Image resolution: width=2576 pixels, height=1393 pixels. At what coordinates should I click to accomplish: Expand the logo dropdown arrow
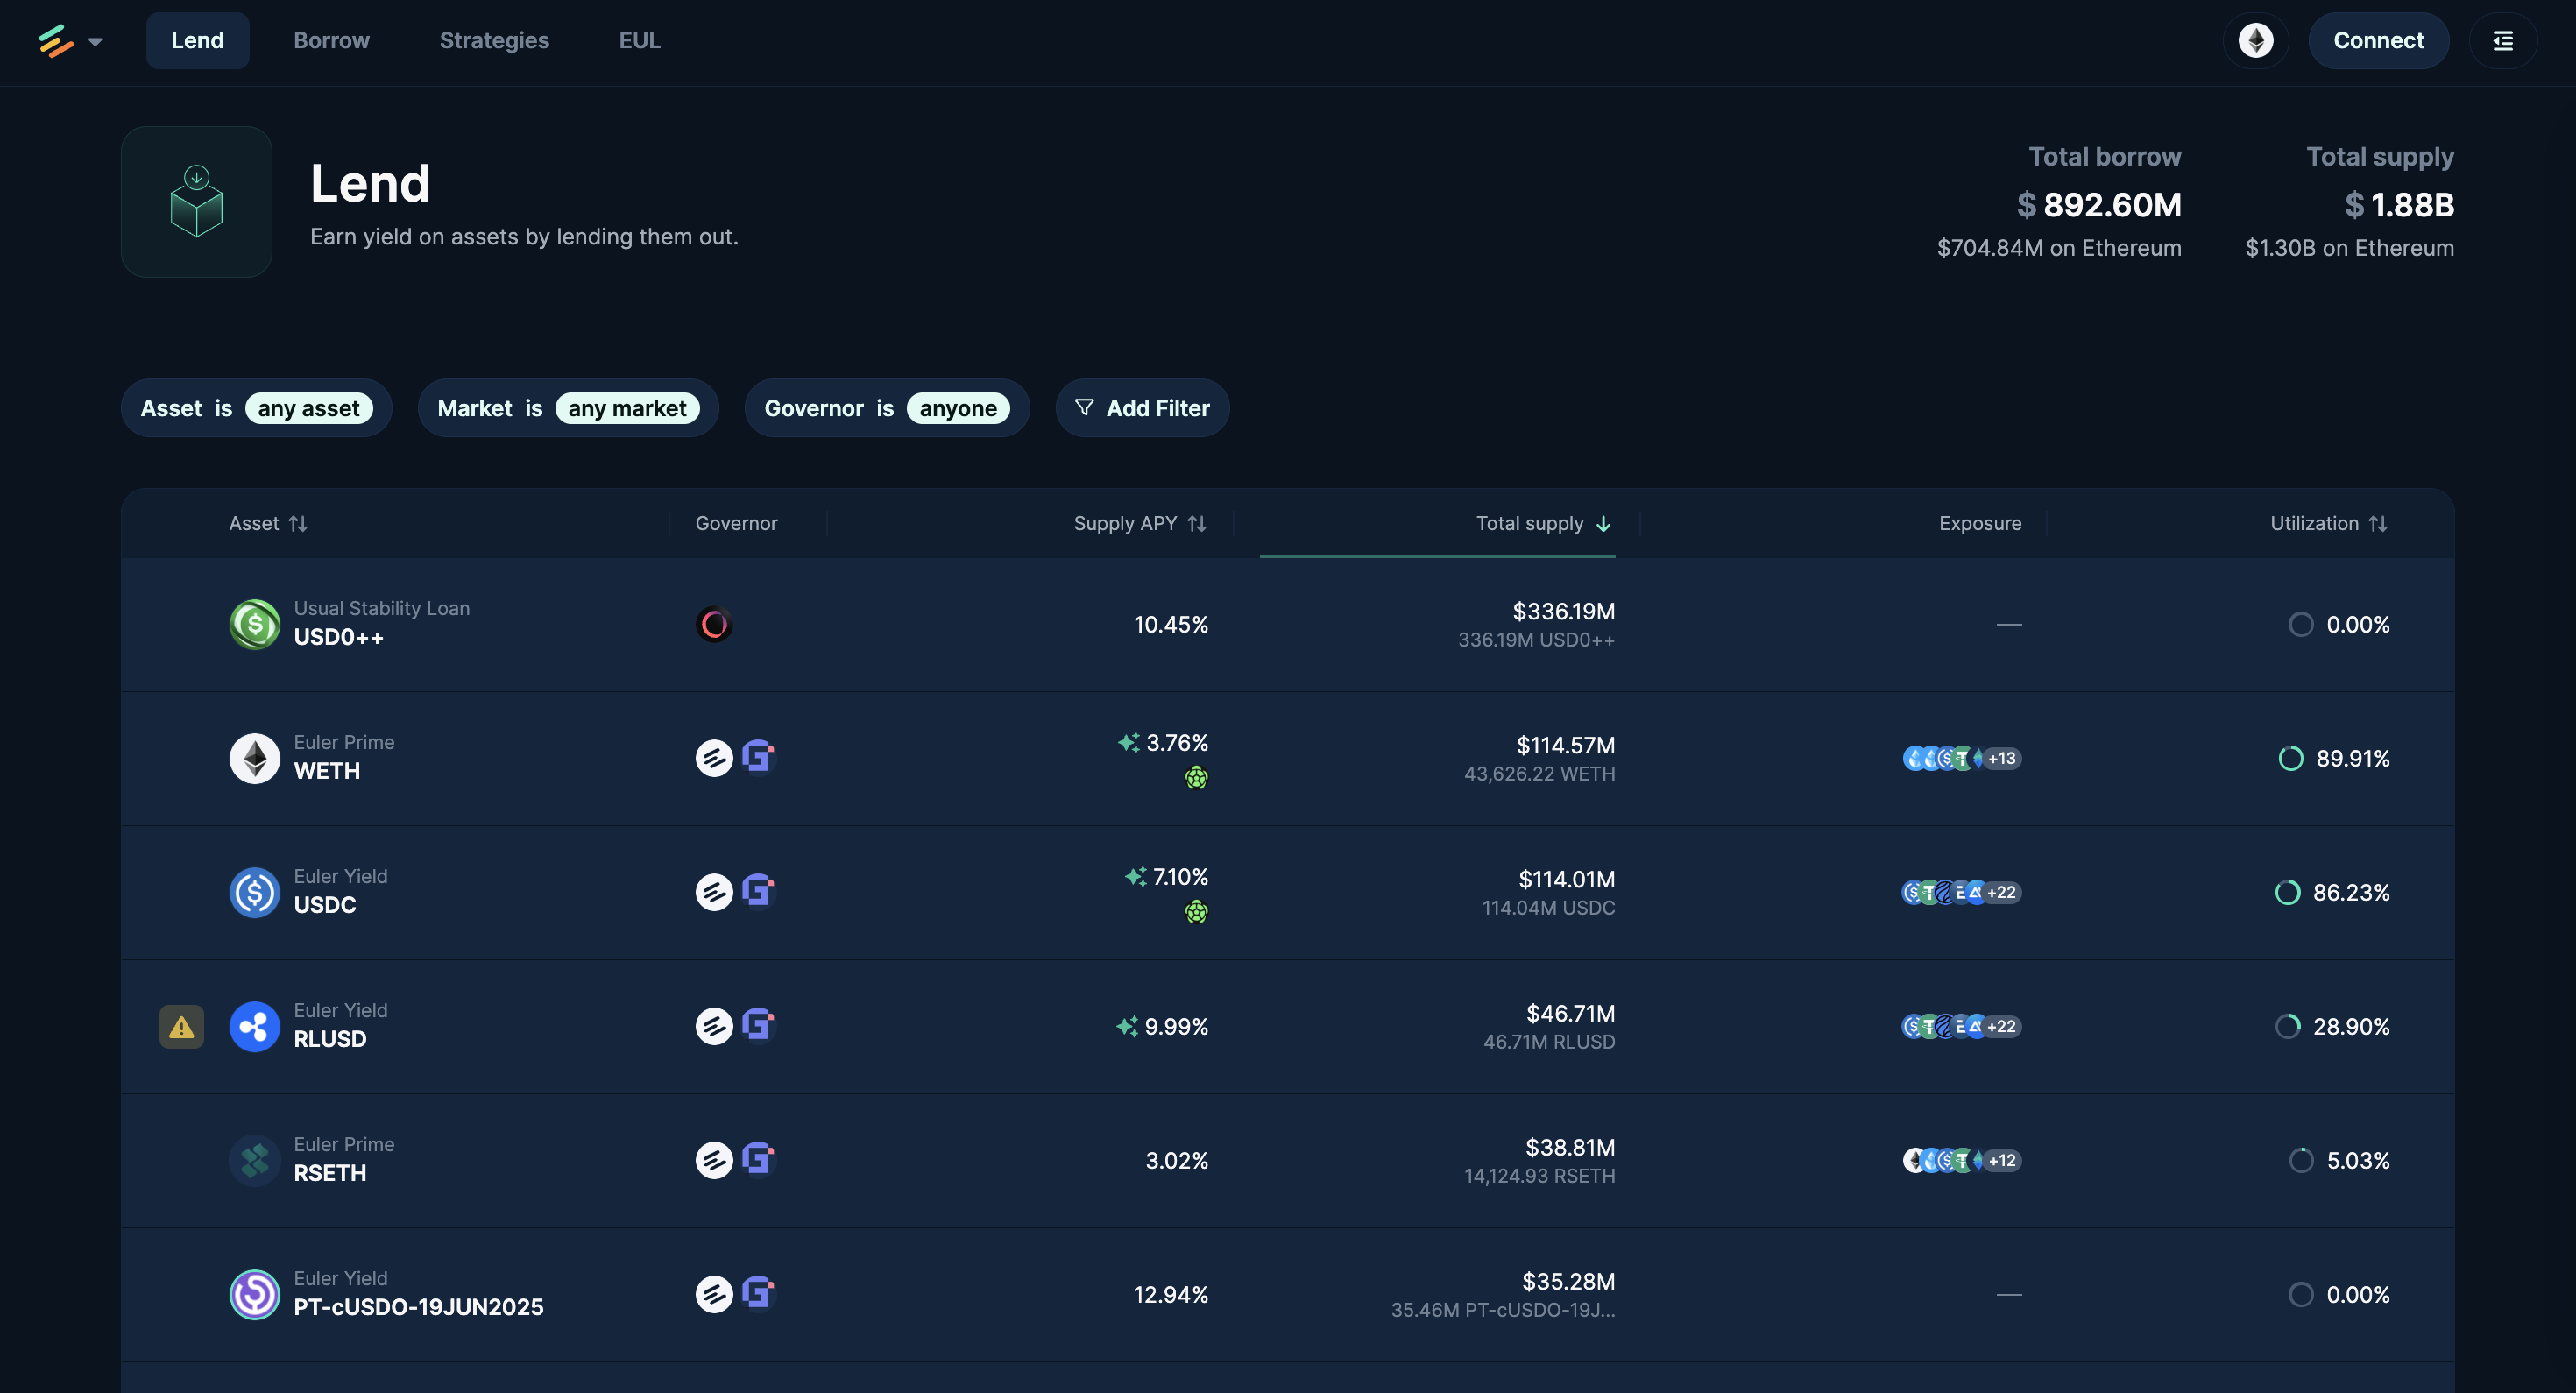click(95, 42)
